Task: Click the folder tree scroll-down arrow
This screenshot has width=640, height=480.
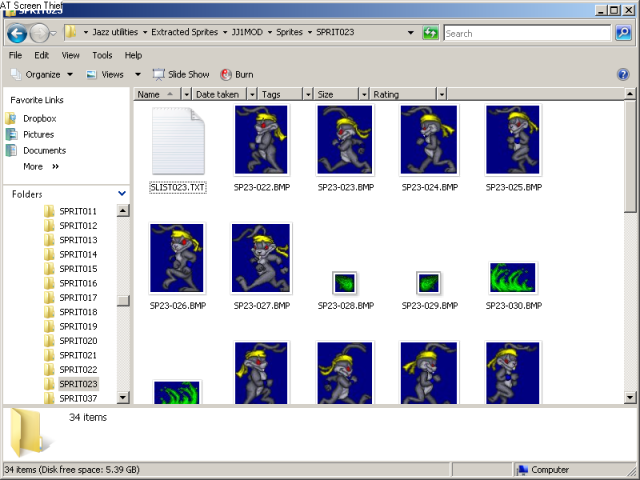Action: pos(123,397)
